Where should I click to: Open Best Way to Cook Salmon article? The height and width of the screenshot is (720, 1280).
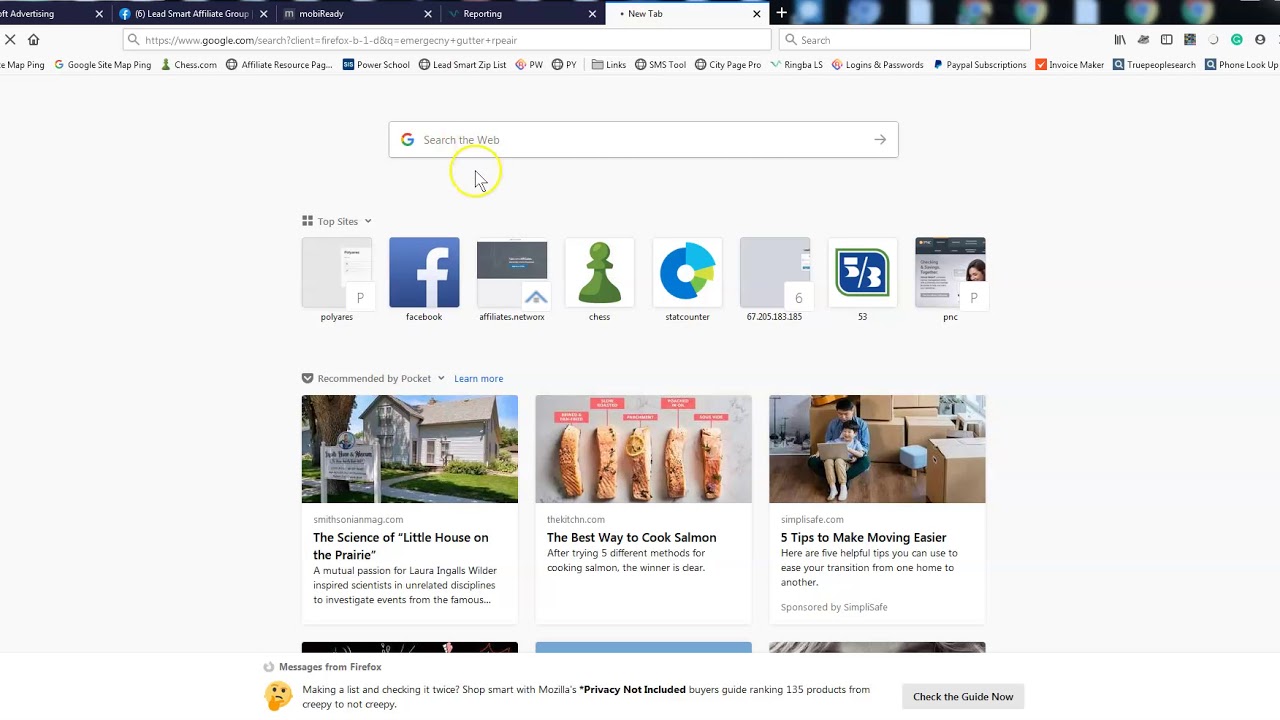tap(631, 538)
